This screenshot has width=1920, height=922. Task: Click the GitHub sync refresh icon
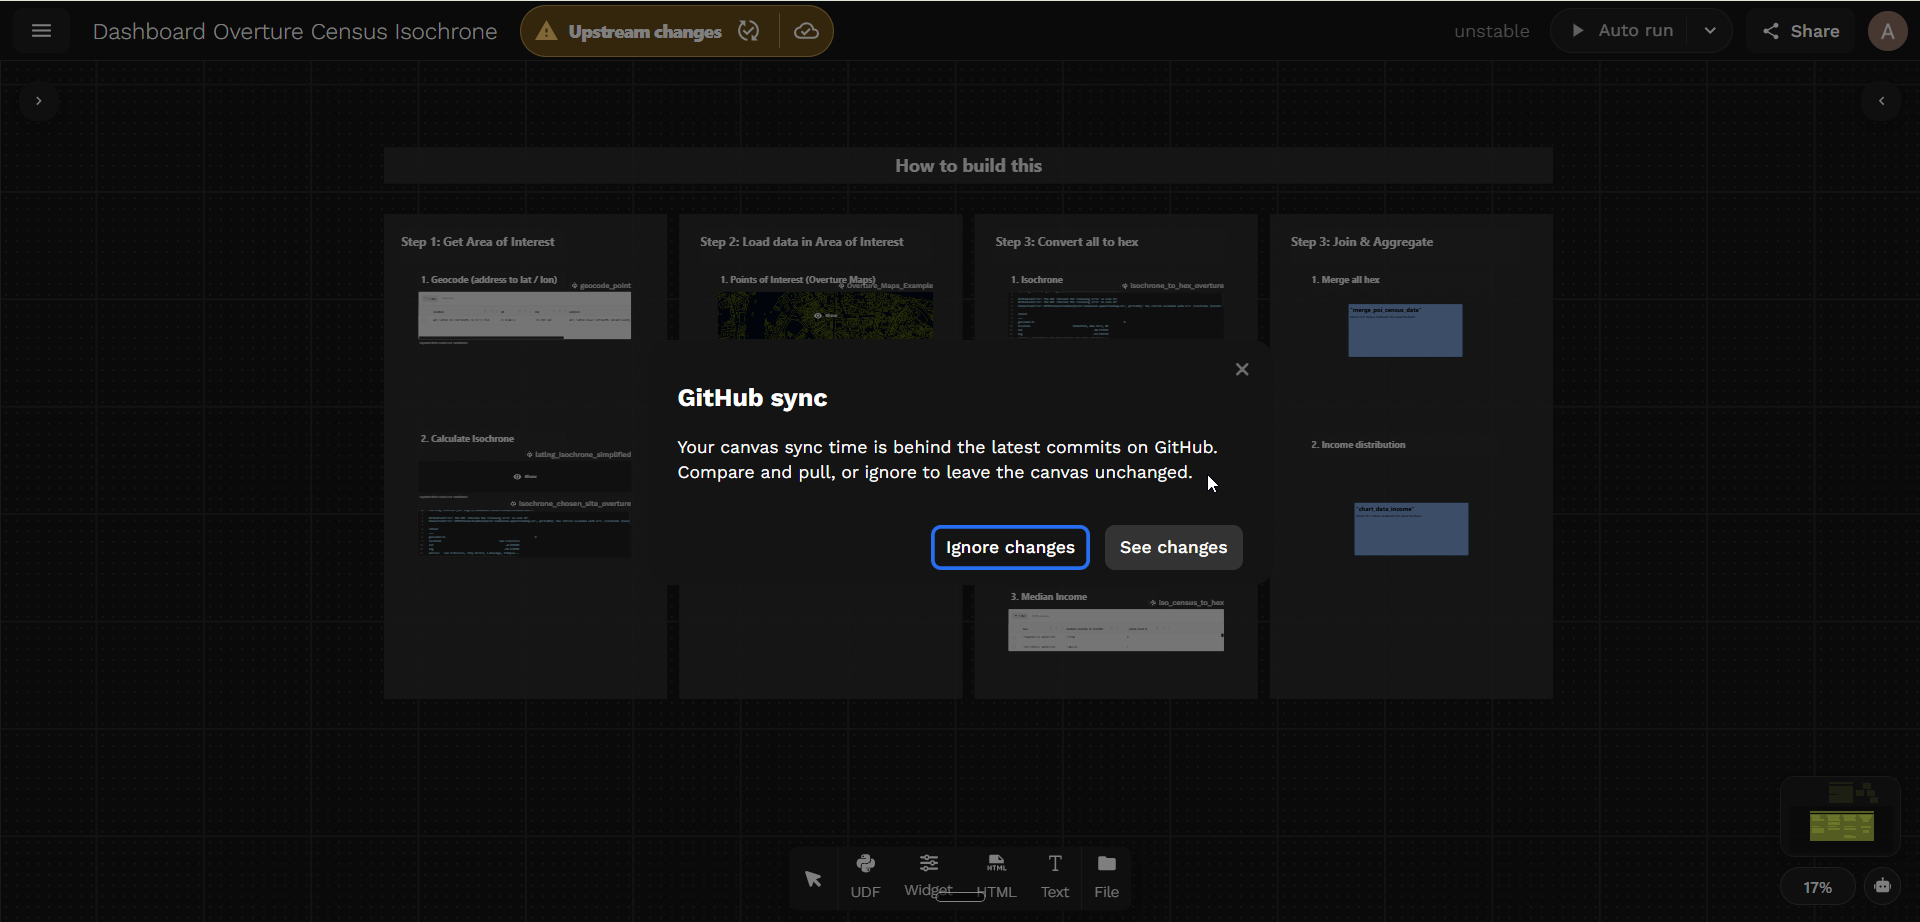(x=749, y=31)
